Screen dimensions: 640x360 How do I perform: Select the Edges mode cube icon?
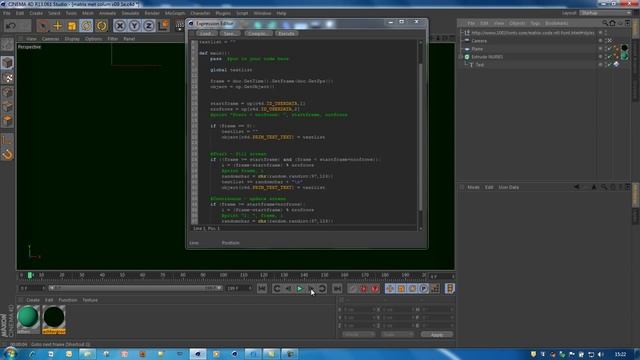(7, 107)
